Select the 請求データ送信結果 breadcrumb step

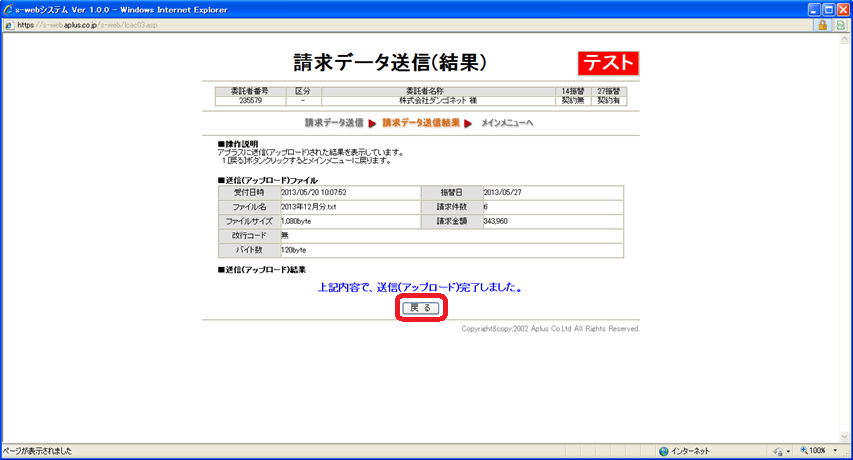coord(421,123)
